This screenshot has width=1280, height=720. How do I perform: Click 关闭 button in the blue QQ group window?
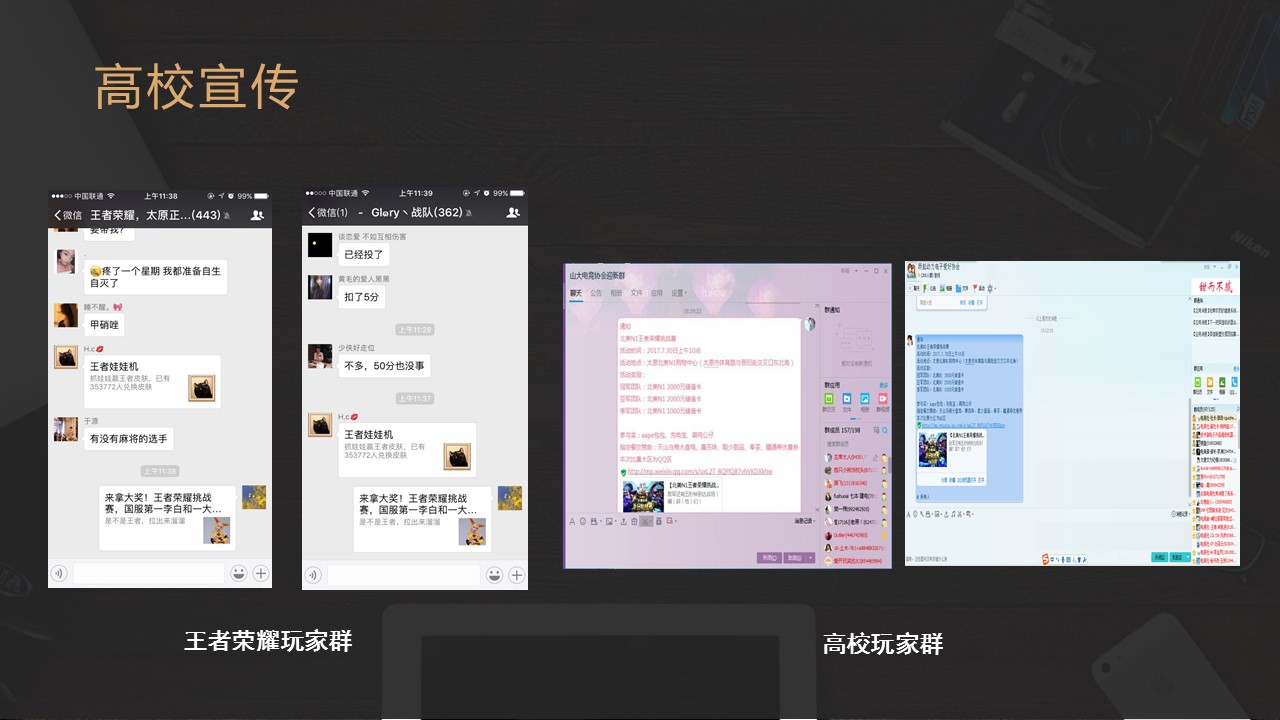pos(1159,557)
